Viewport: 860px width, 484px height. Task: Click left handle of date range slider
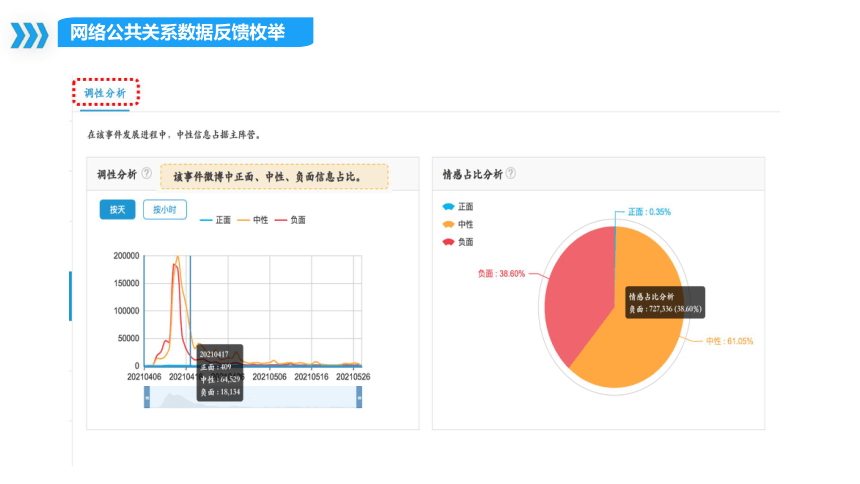[147, 397]
